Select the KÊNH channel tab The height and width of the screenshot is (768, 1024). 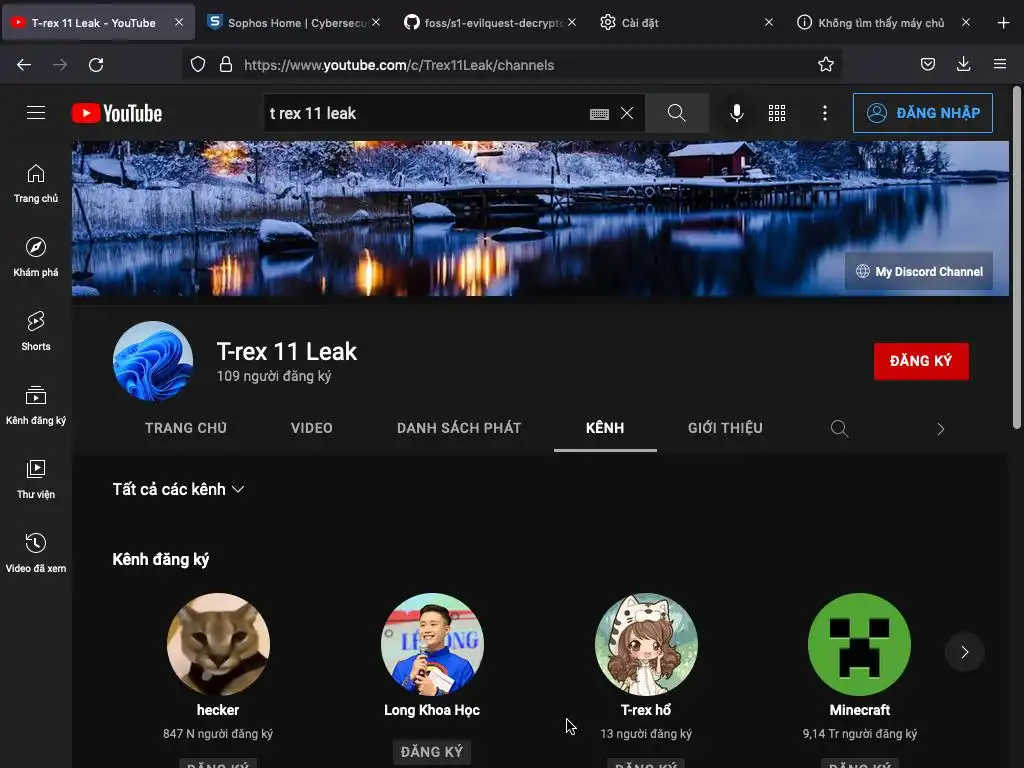click(605, 428)
